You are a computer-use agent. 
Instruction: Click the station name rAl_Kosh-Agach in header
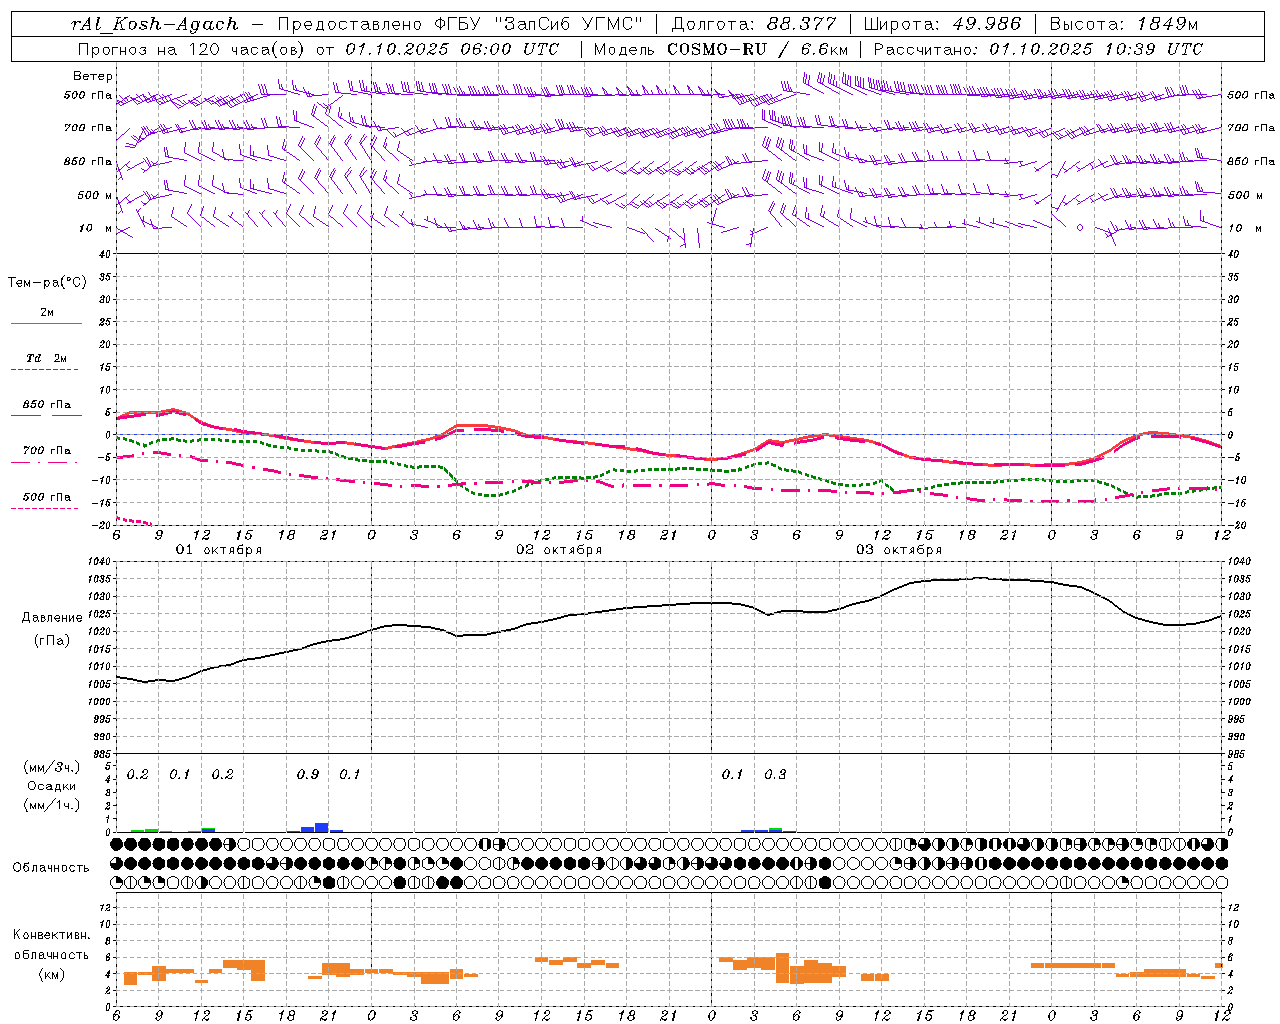tap(155, 24)
